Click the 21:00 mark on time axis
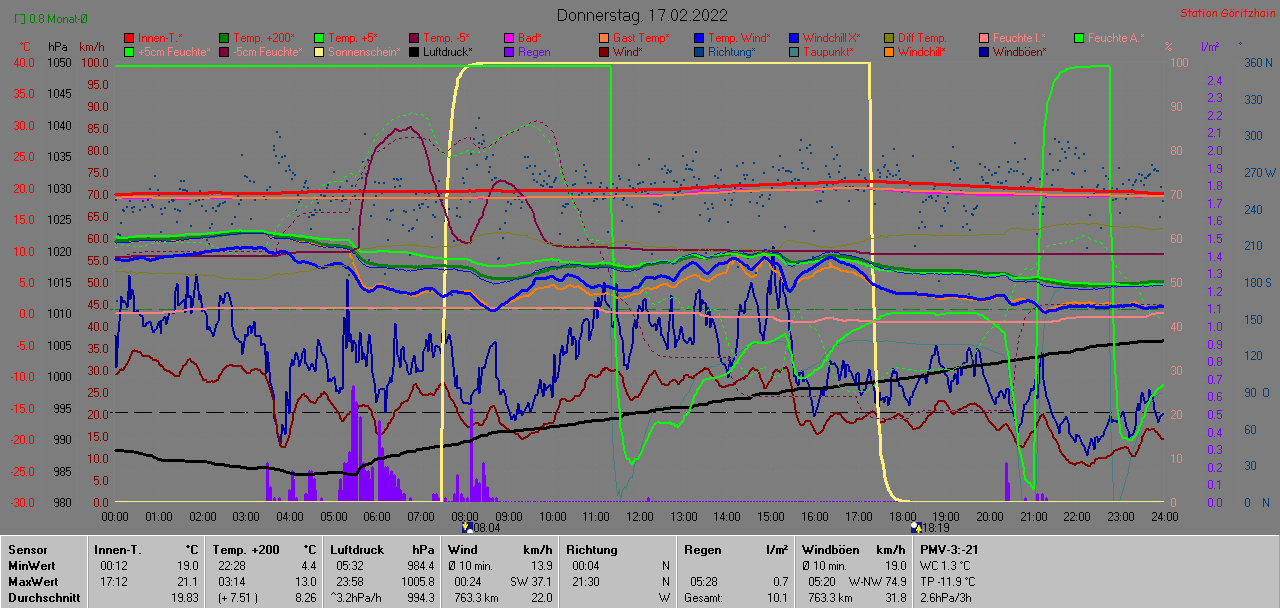 [x=1033, y=517]
